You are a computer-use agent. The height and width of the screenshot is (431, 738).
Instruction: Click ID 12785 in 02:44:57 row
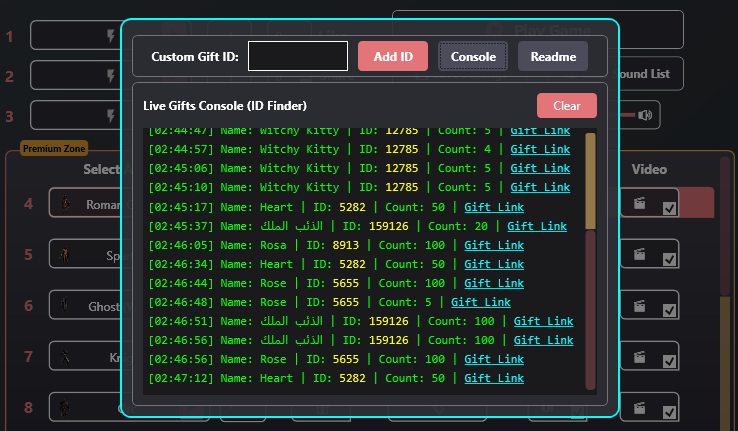(401, 149)
